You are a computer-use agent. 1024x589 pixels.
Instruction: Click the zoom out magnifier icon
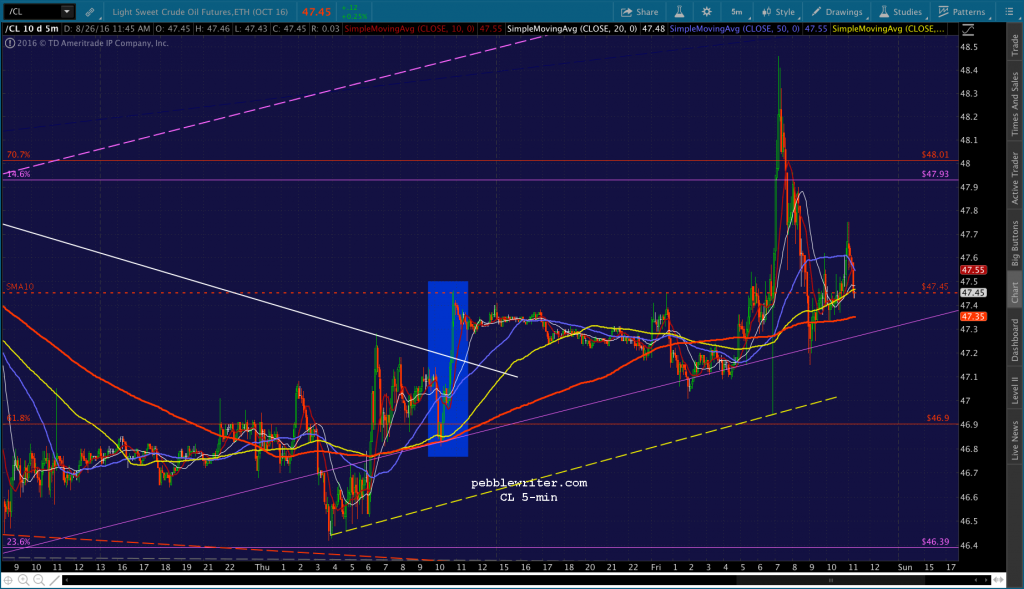click(x=39, y=580)
